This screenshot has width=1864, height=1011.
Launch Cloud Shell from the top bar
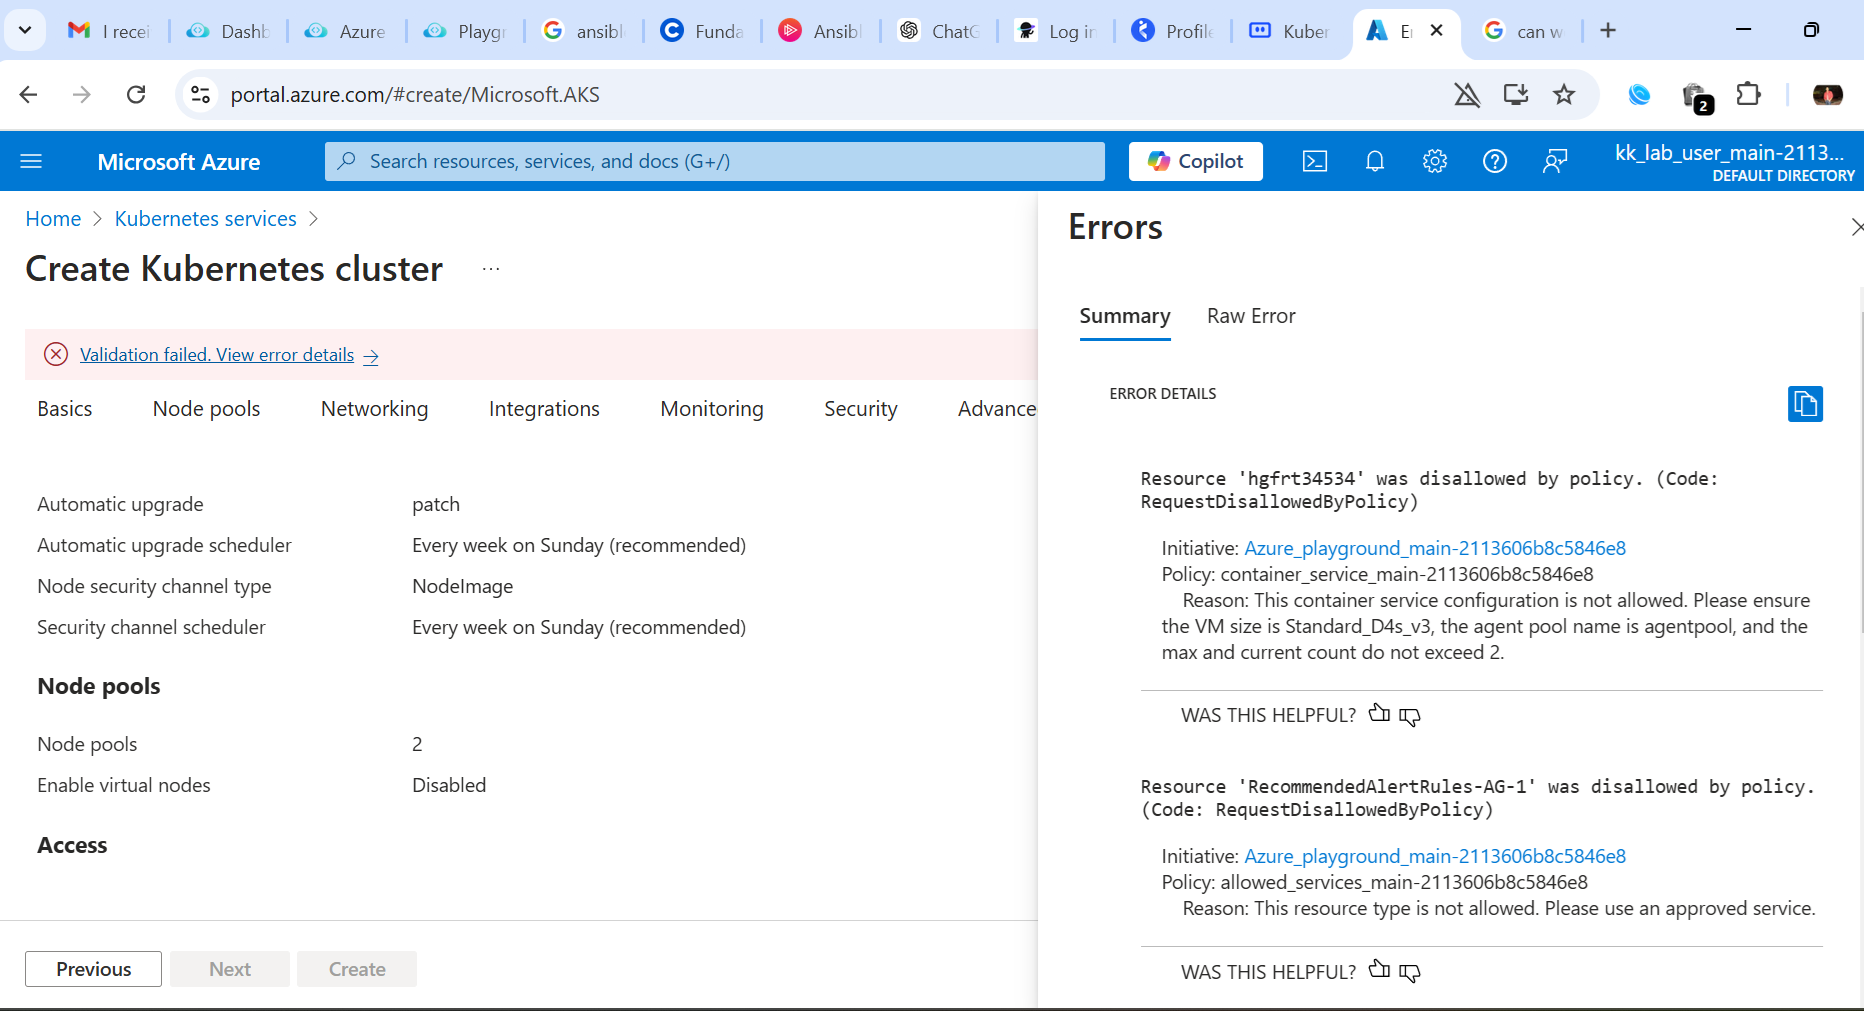(1315, 161)
